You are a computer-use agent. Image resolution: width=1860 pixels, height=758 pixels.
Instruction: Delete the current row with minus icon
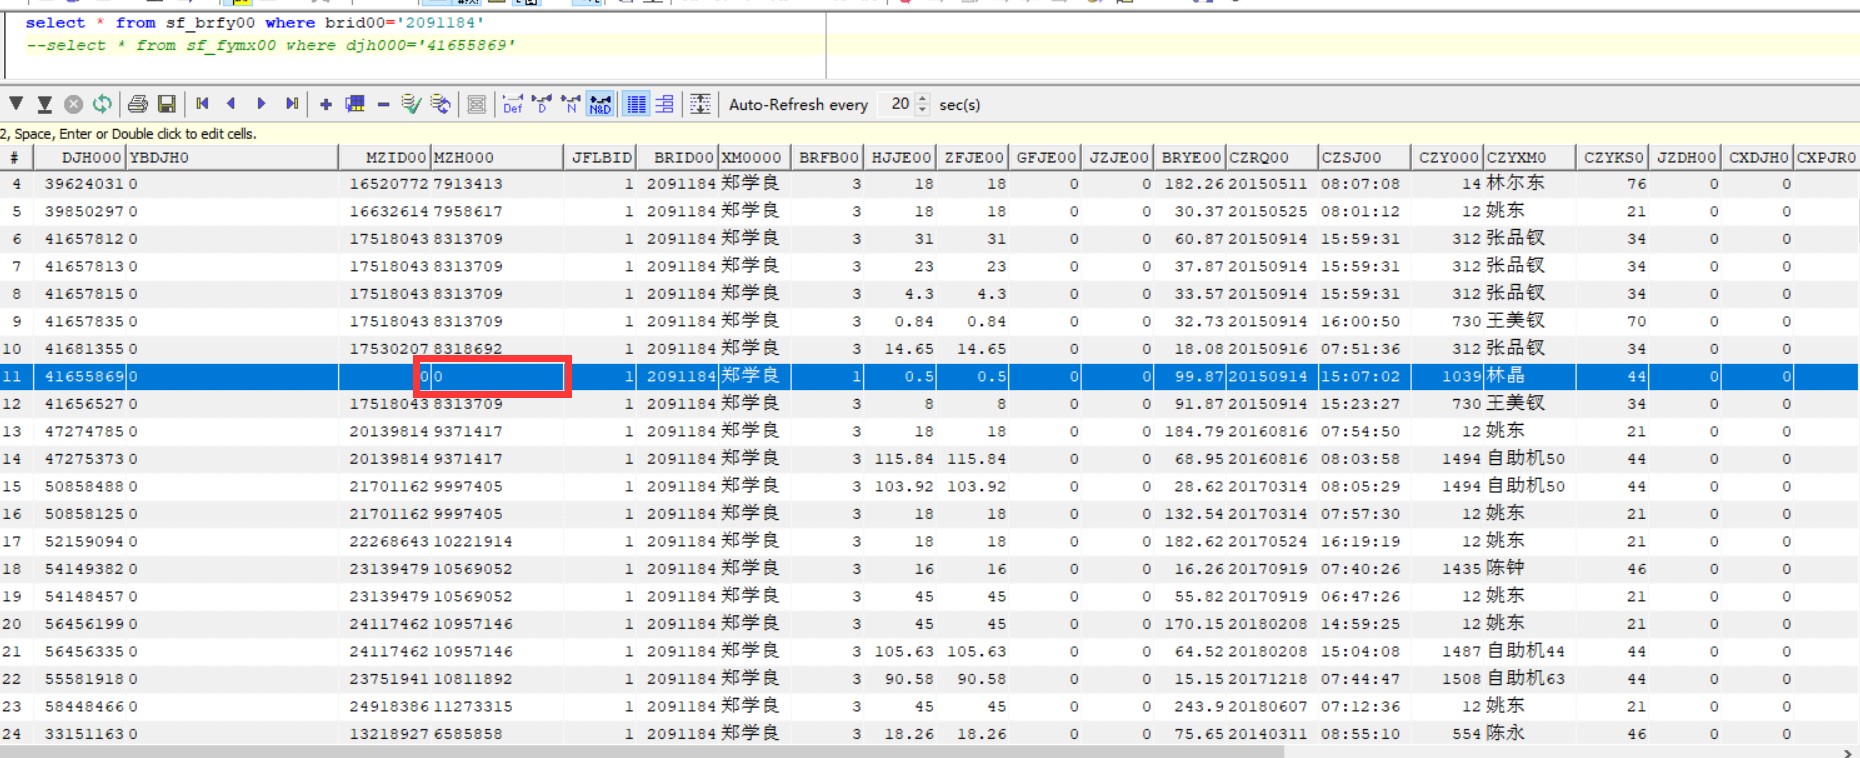383,104
